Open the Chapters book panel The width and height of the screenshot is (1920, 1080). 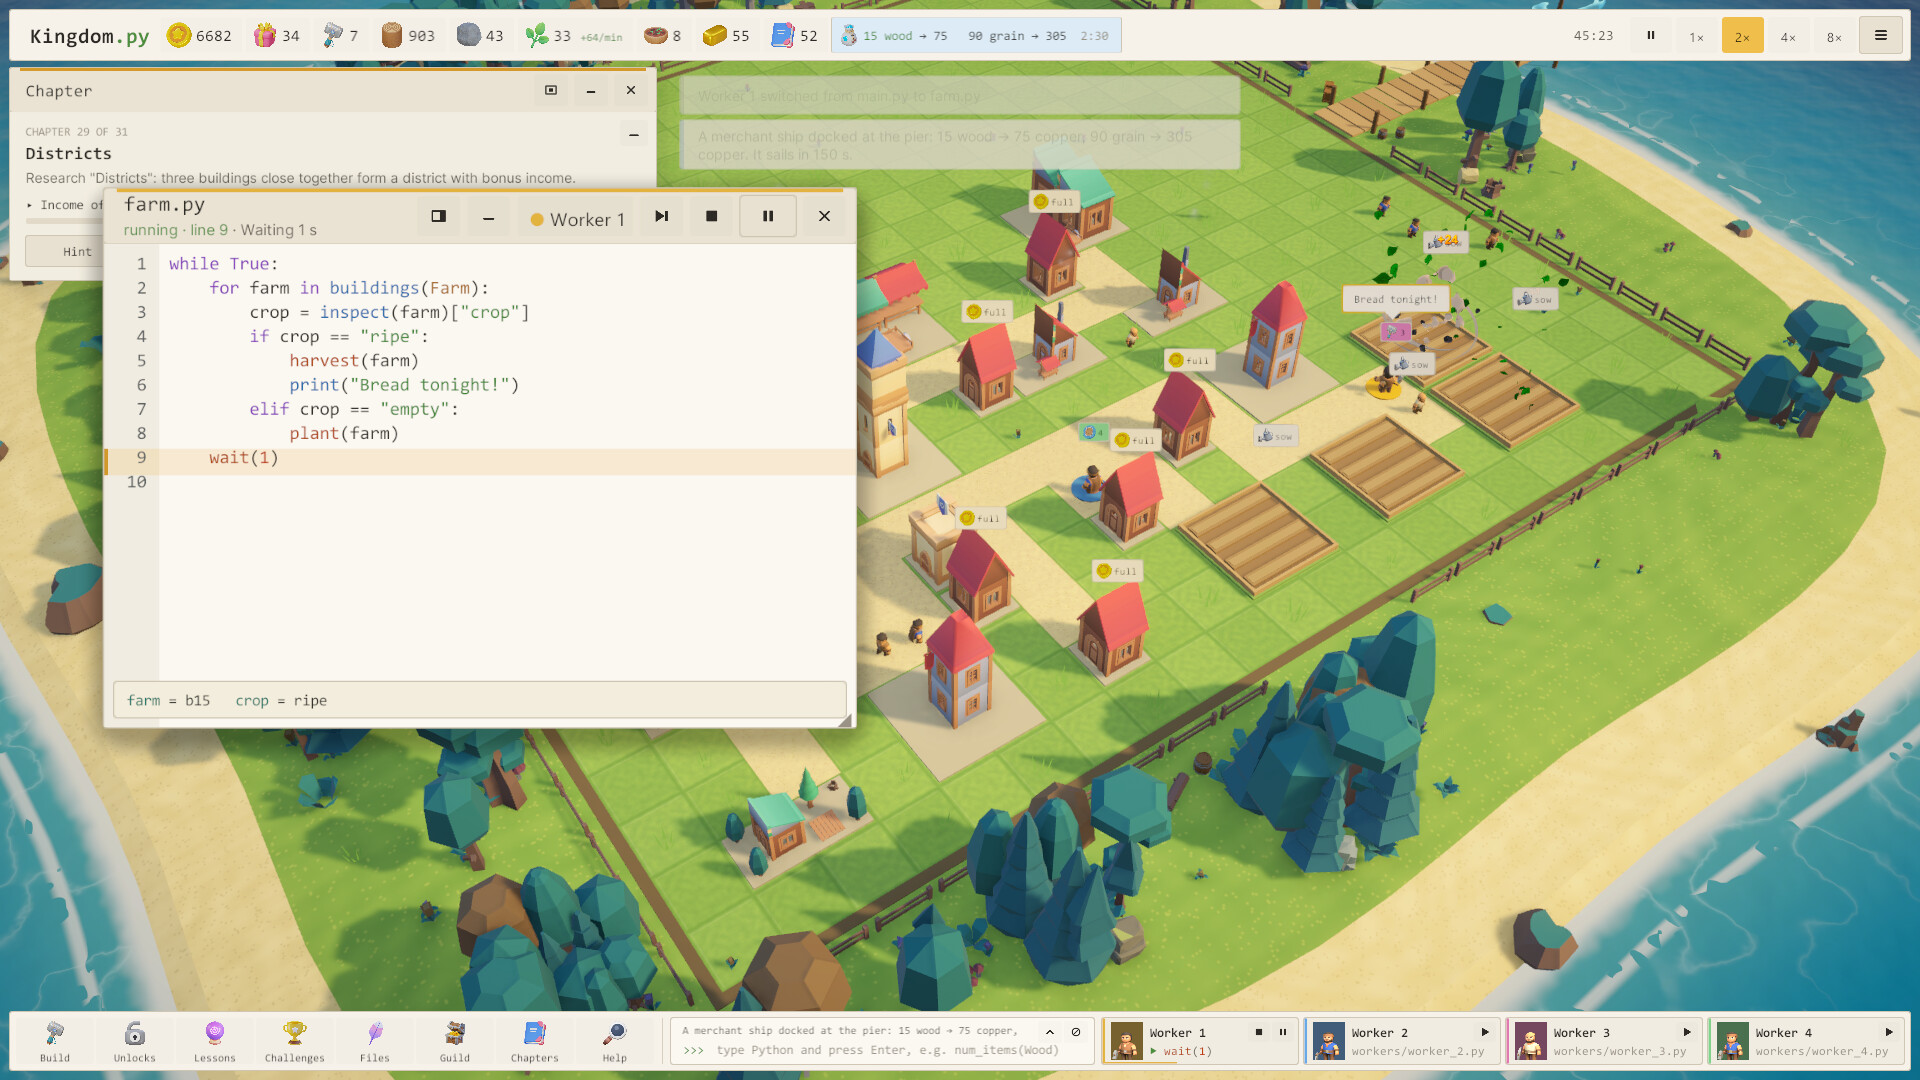535,1041
